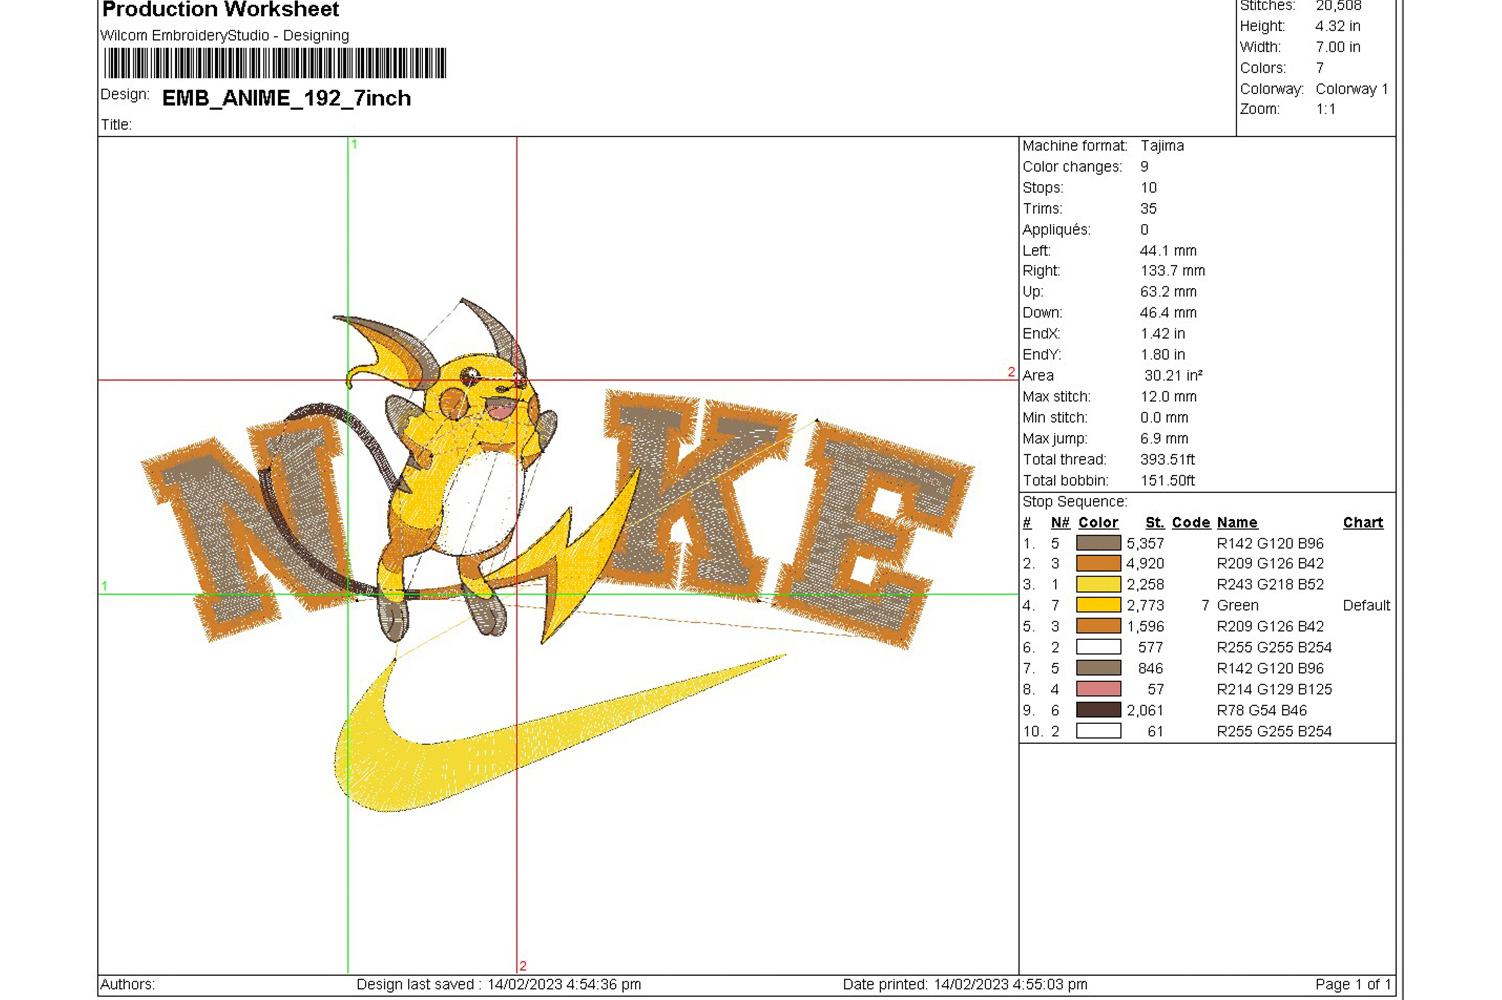Click the "Default" chart entry

click(1367, 606)
